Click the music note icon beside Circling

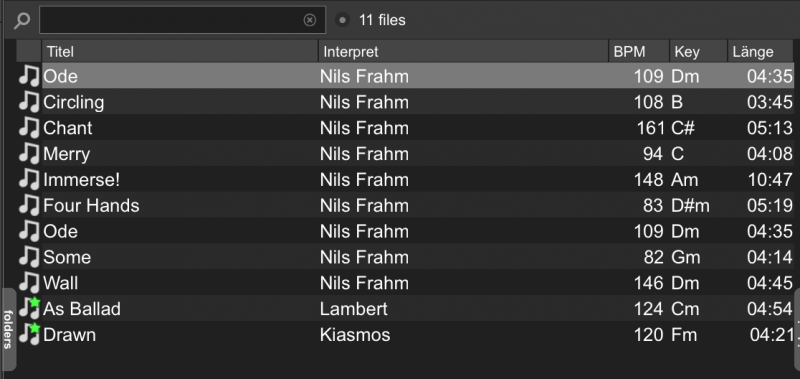click(29, 102)
